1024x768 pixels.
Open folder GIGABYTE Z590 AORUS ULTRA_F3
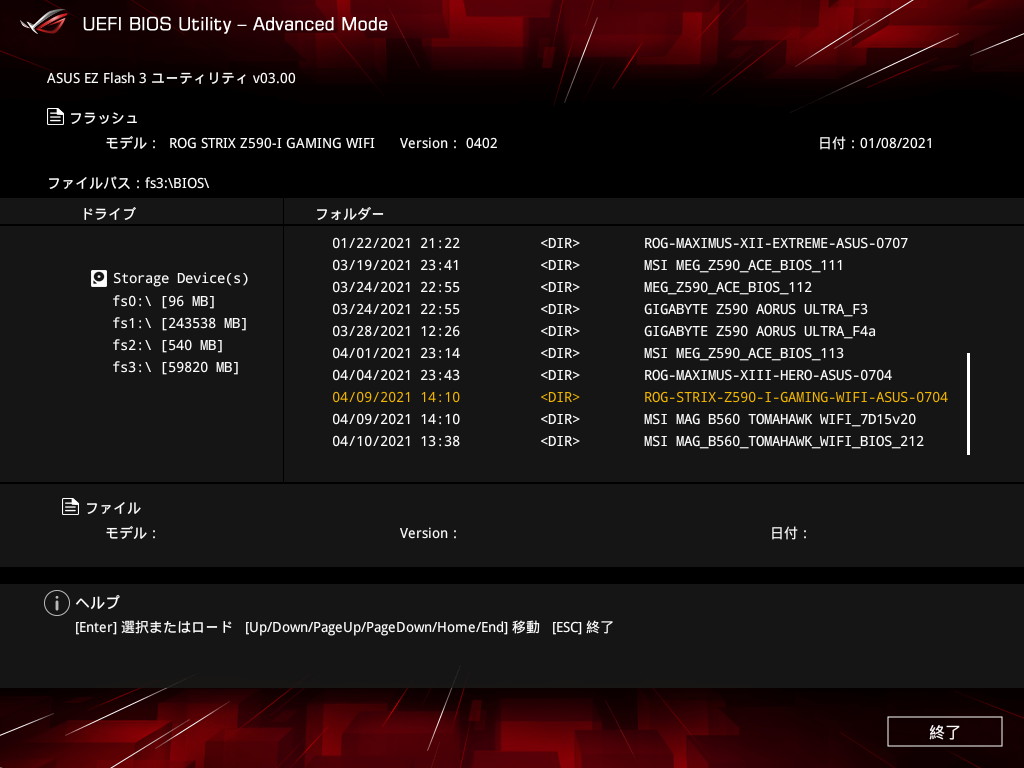(756, 309)
